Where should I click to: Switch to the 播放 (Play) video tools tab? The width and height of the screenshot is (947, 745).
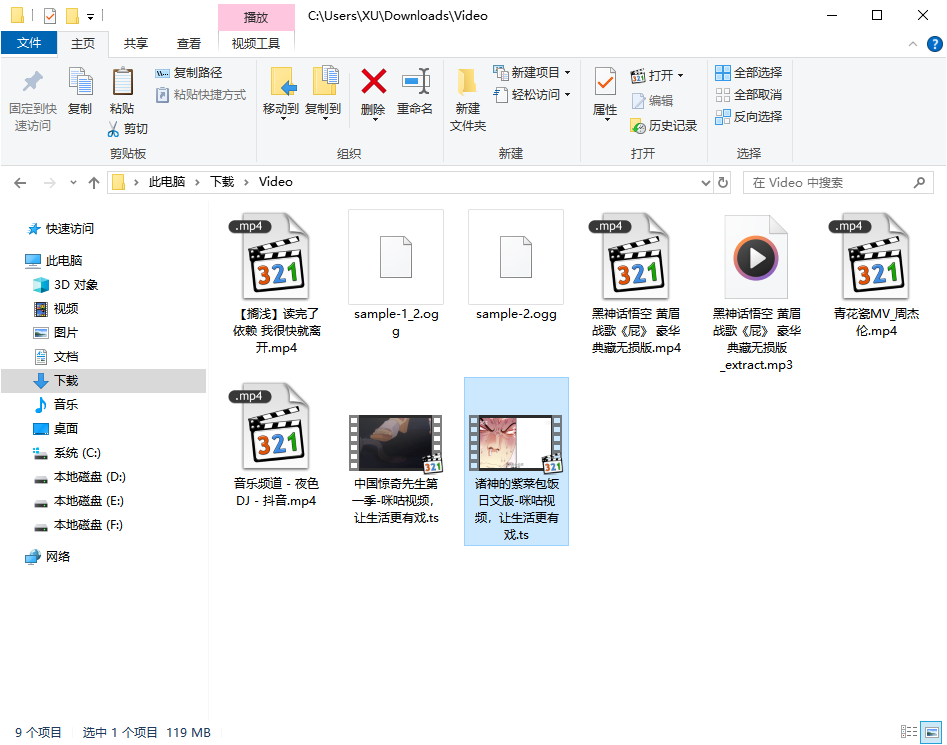pos(254,15)
